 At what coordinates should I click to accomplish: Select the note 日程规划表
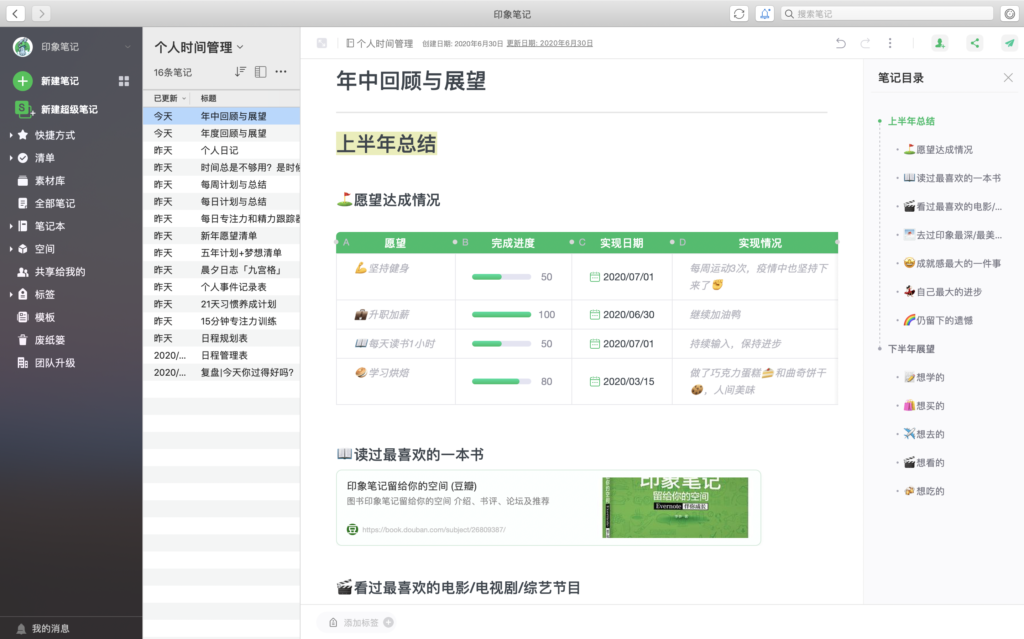[221, 338]
